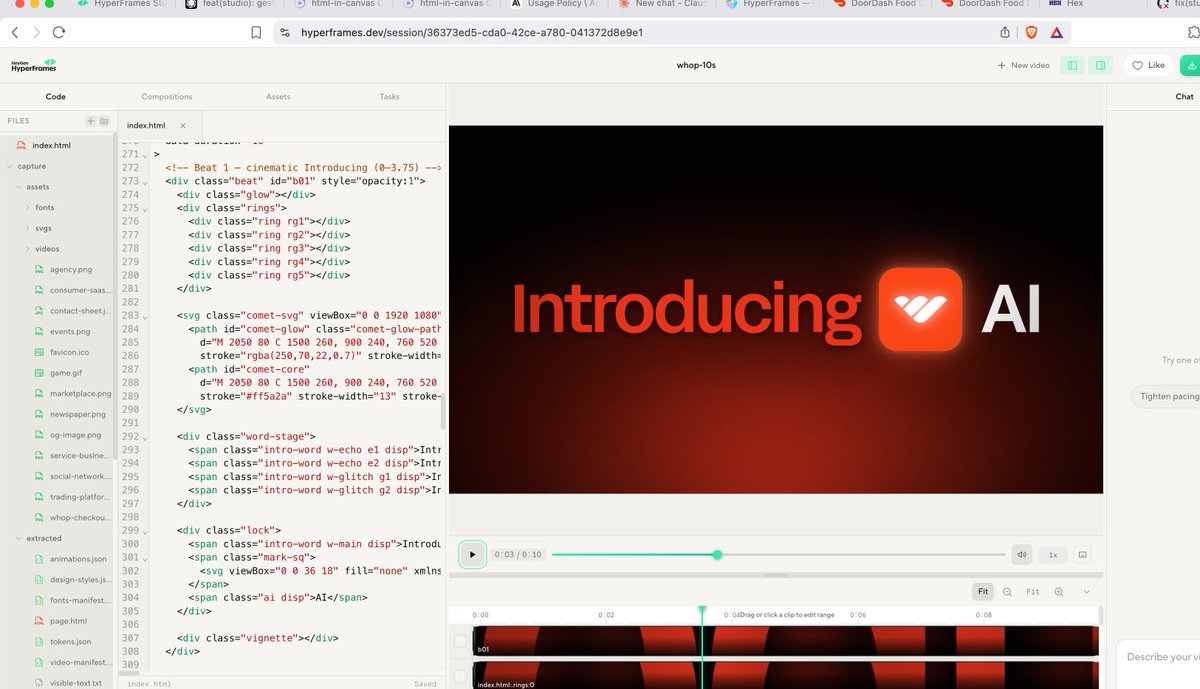
Task: Switch to the Tasks tab
Action: [389, 97]
